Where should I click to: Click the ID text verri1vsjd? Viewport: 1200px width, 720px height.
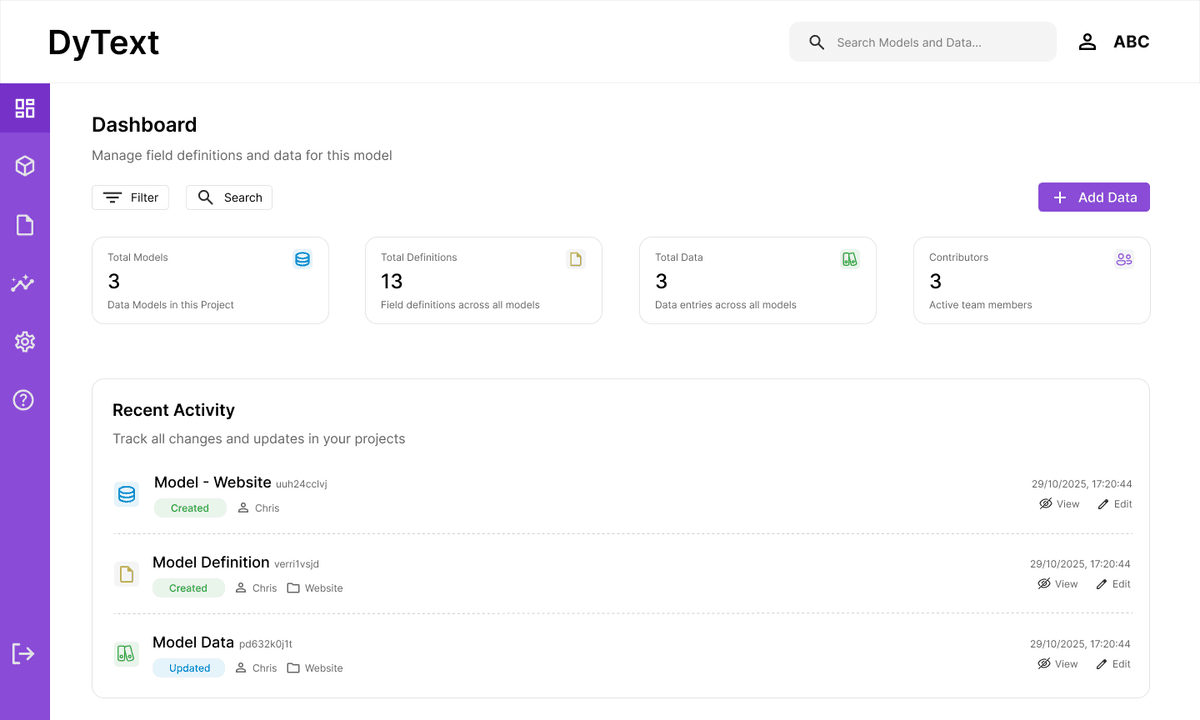[x=297, y=564]
